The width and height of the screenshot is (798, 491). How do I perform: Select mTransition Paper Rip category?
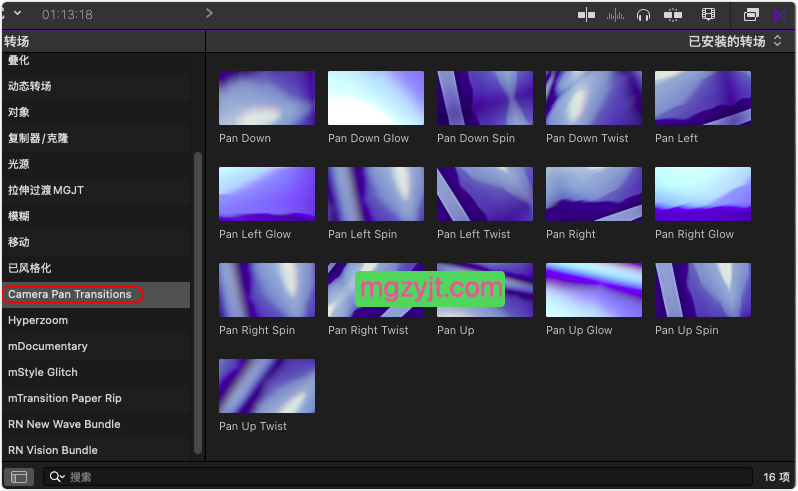point(96,398)
